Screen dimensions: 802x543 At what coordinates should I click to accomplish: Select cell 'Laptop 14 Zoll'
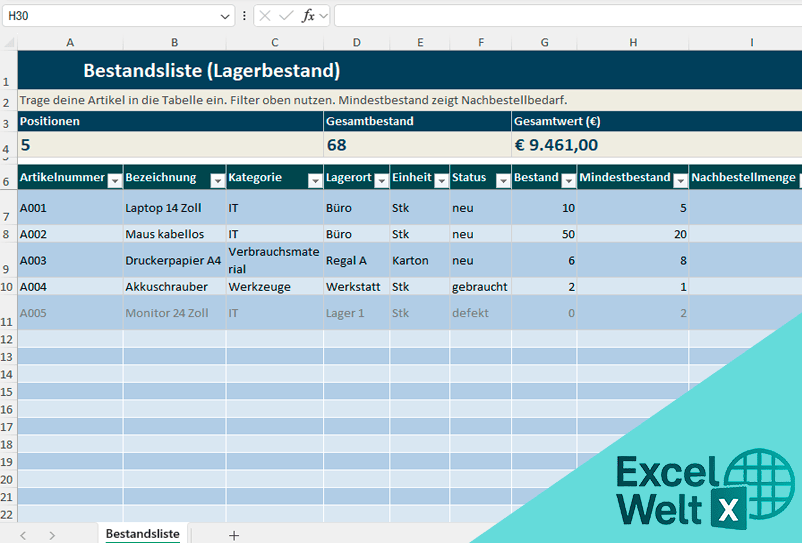click(174, 208)
